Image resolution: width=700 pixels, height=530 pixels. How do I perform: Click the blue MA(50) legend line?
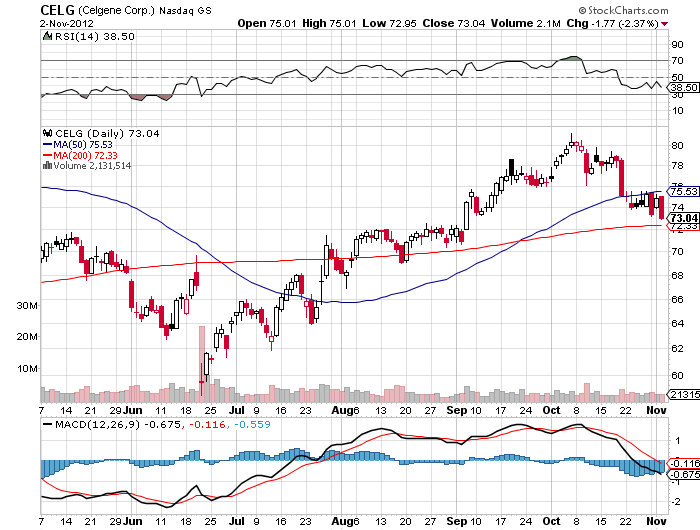[x=47, y=145]
